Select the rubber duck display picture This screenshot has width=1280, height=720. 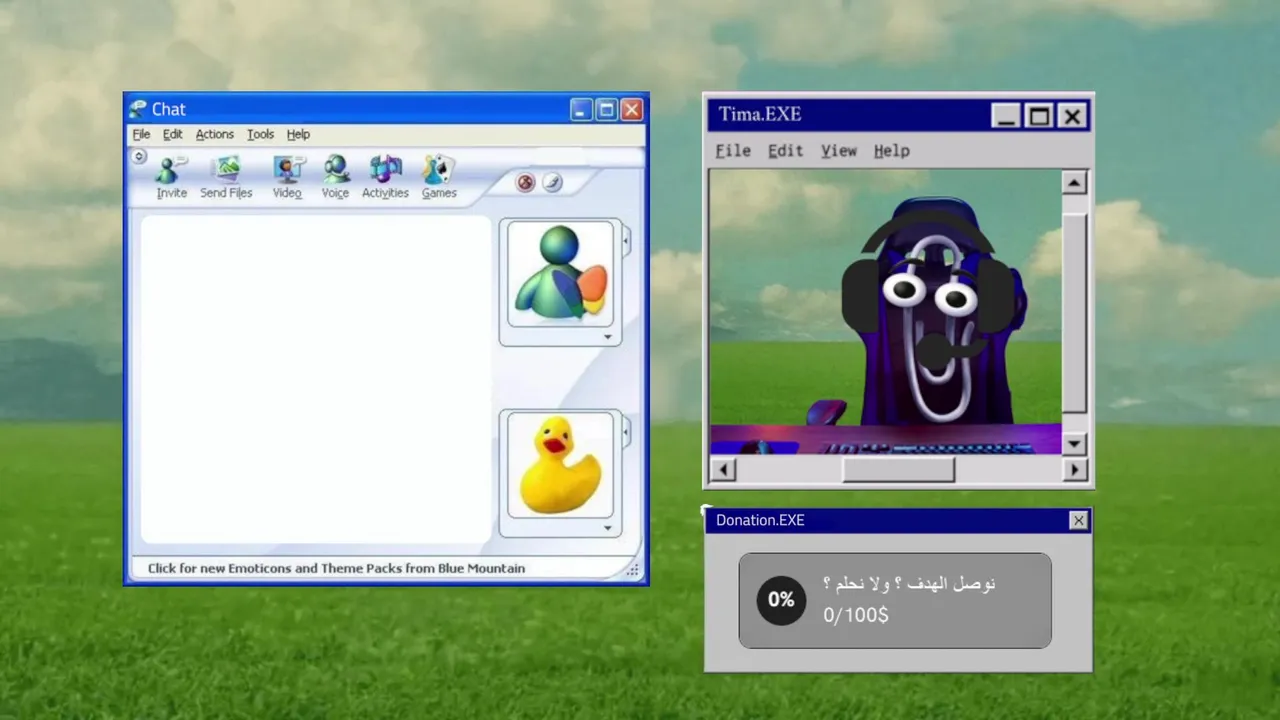pos(560,464)
